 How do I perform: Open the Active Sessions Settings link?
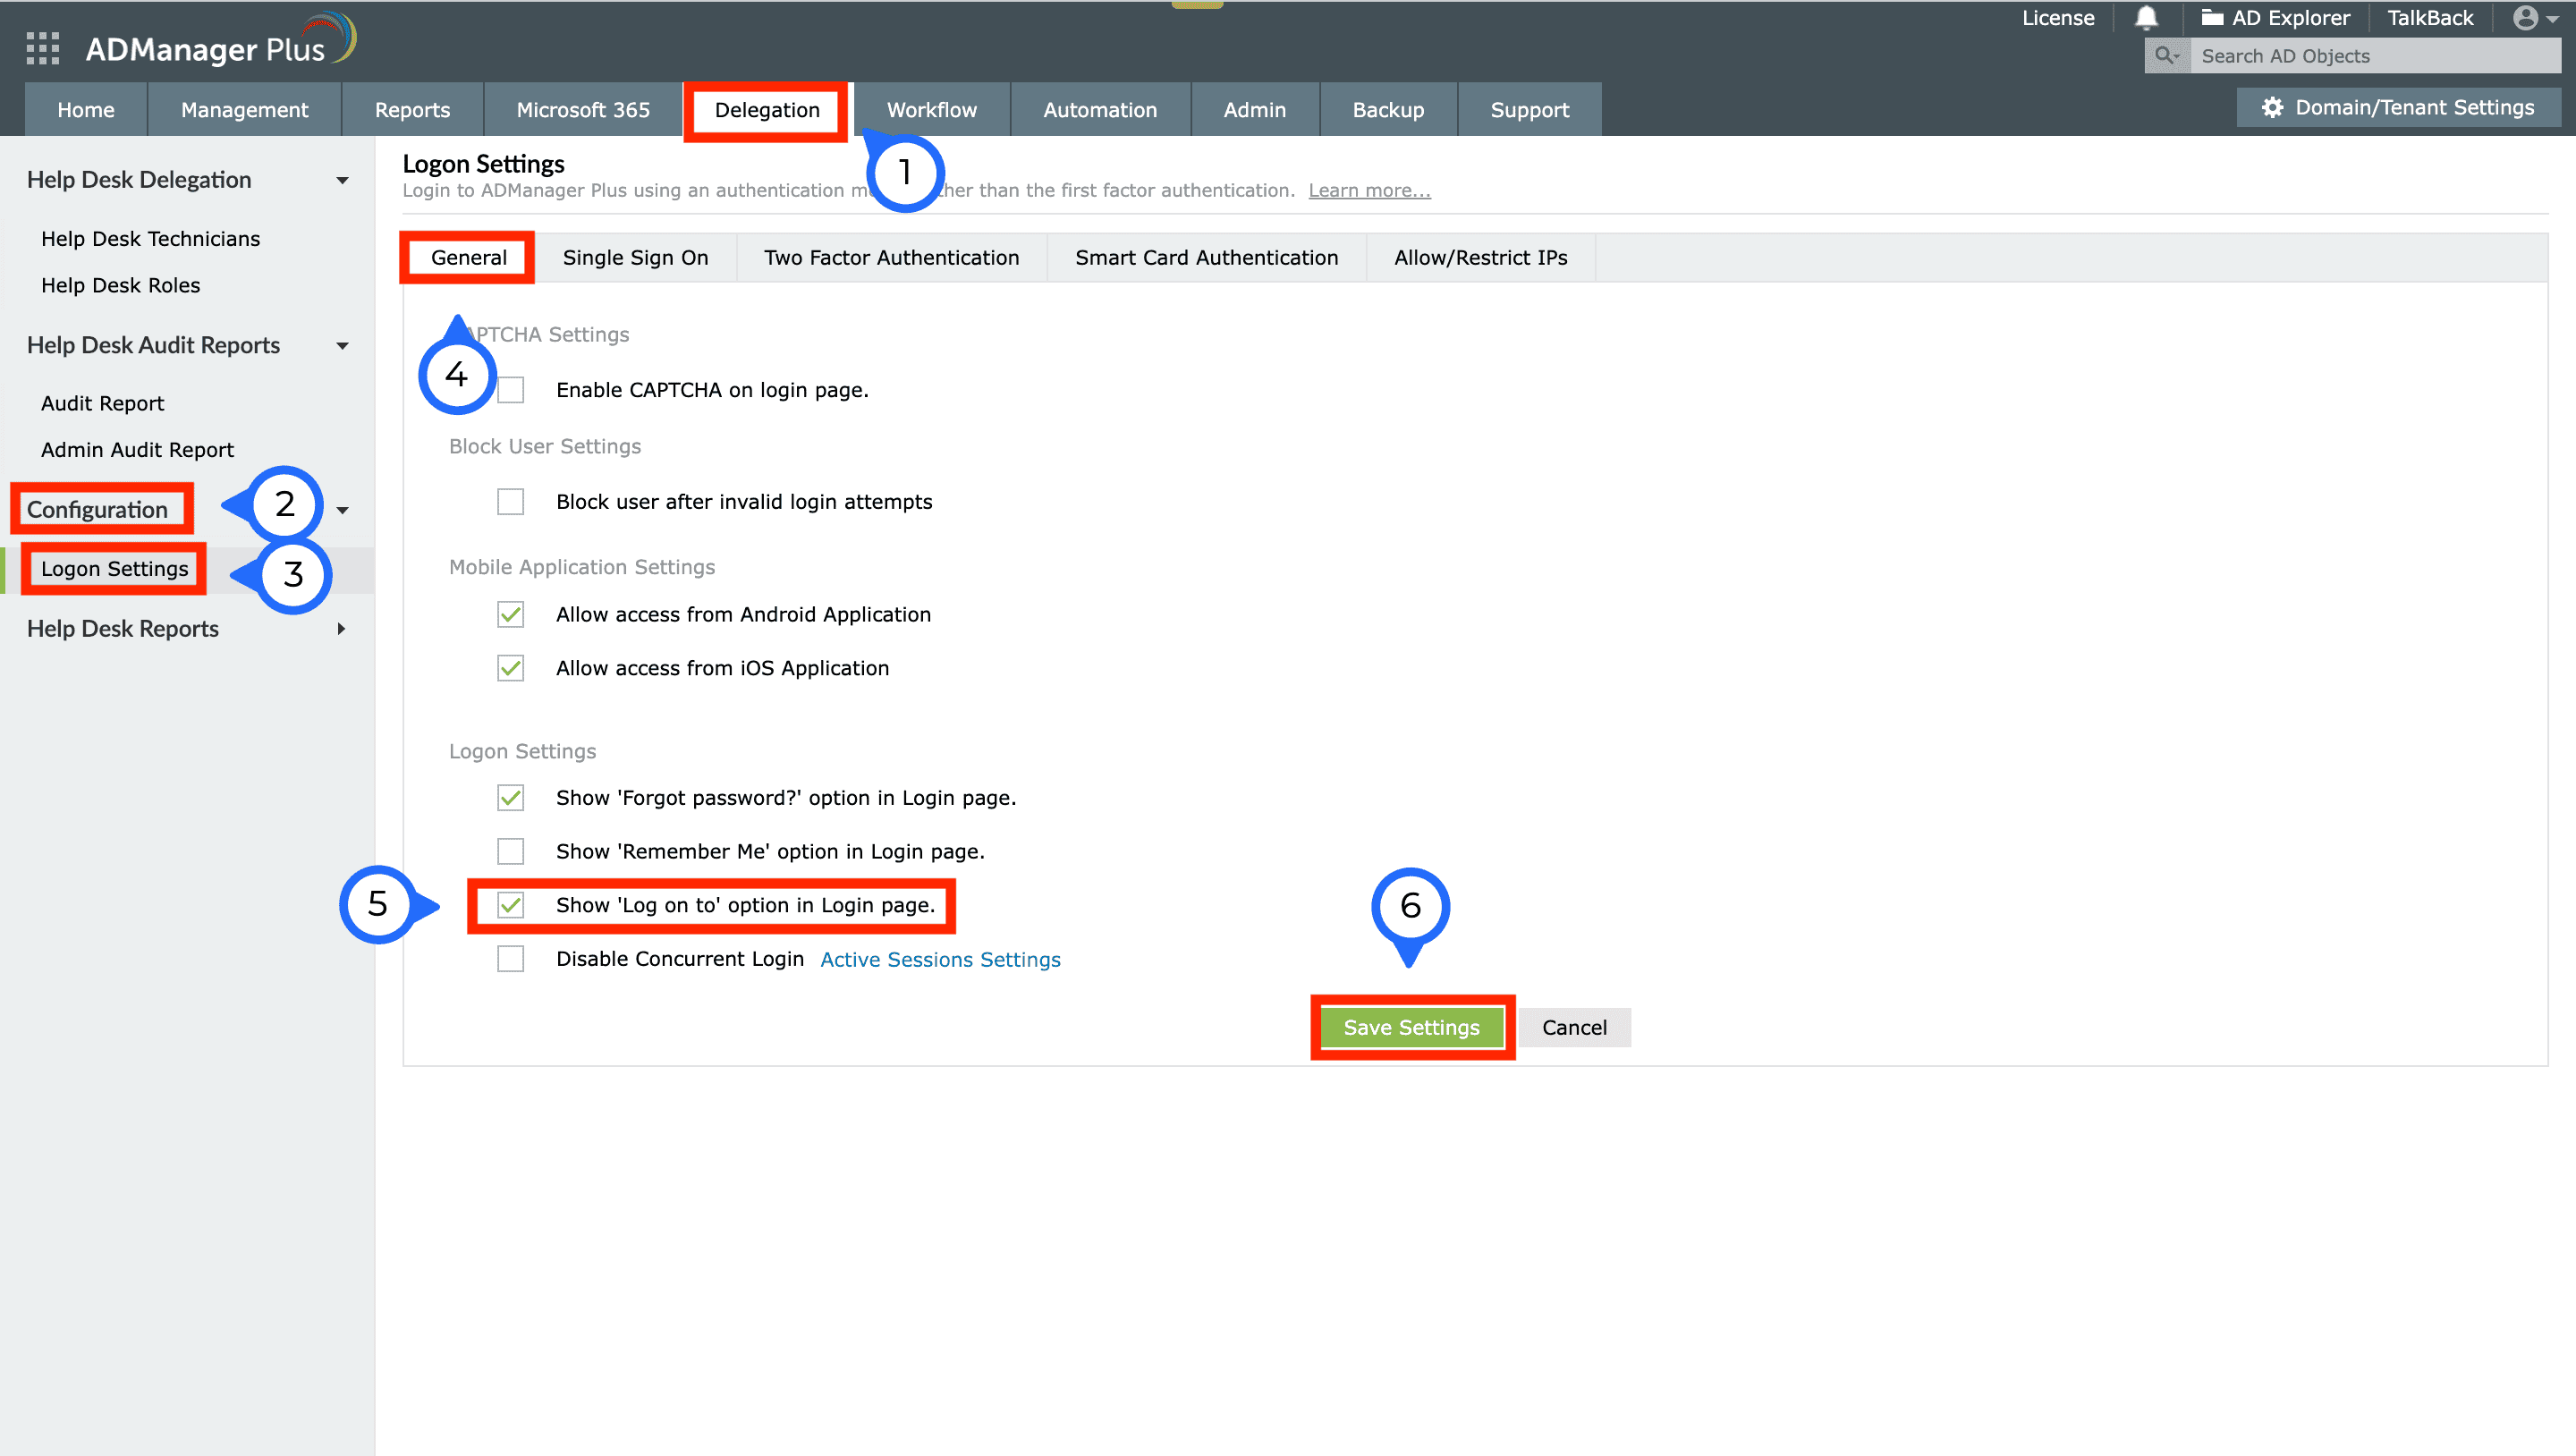coord(940,960)
